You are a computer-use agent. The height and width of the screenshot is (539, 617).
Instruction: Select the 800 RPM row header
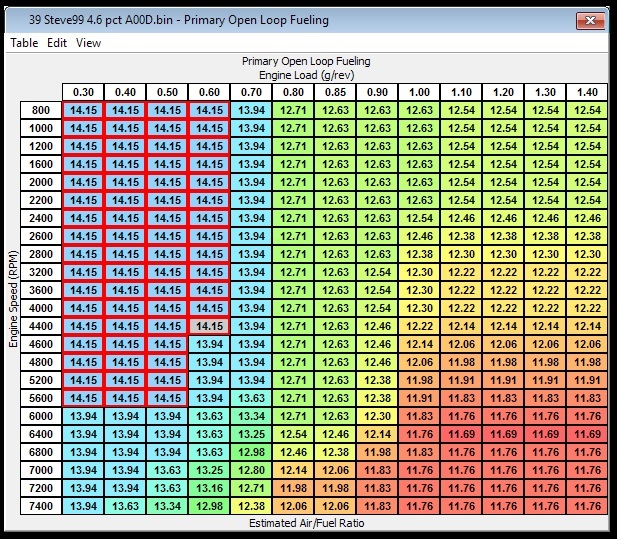40,110
